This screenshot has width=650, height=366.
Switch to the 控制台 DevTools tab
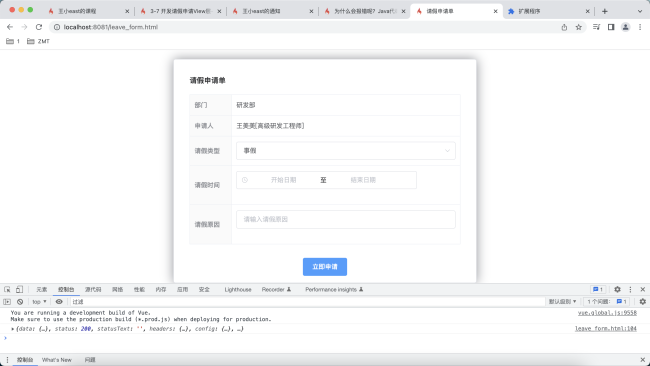point(66,289)
